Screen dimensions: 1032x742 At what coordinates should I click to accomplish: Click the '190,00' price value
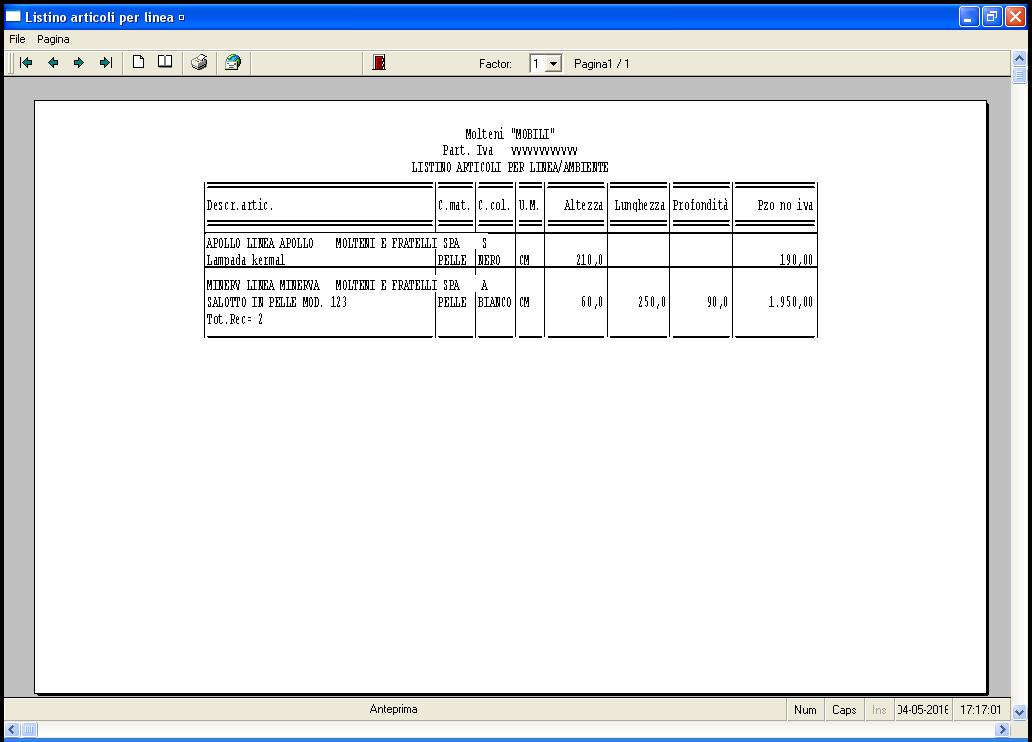coord(796,260)
